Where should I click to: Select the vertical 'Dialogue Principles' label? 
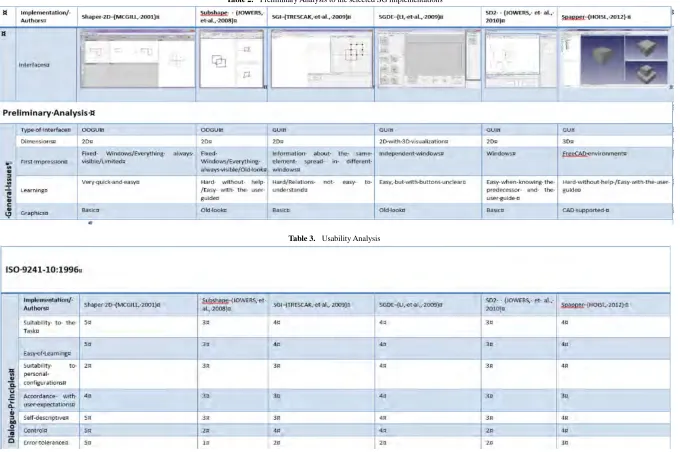tap(11, 406)
